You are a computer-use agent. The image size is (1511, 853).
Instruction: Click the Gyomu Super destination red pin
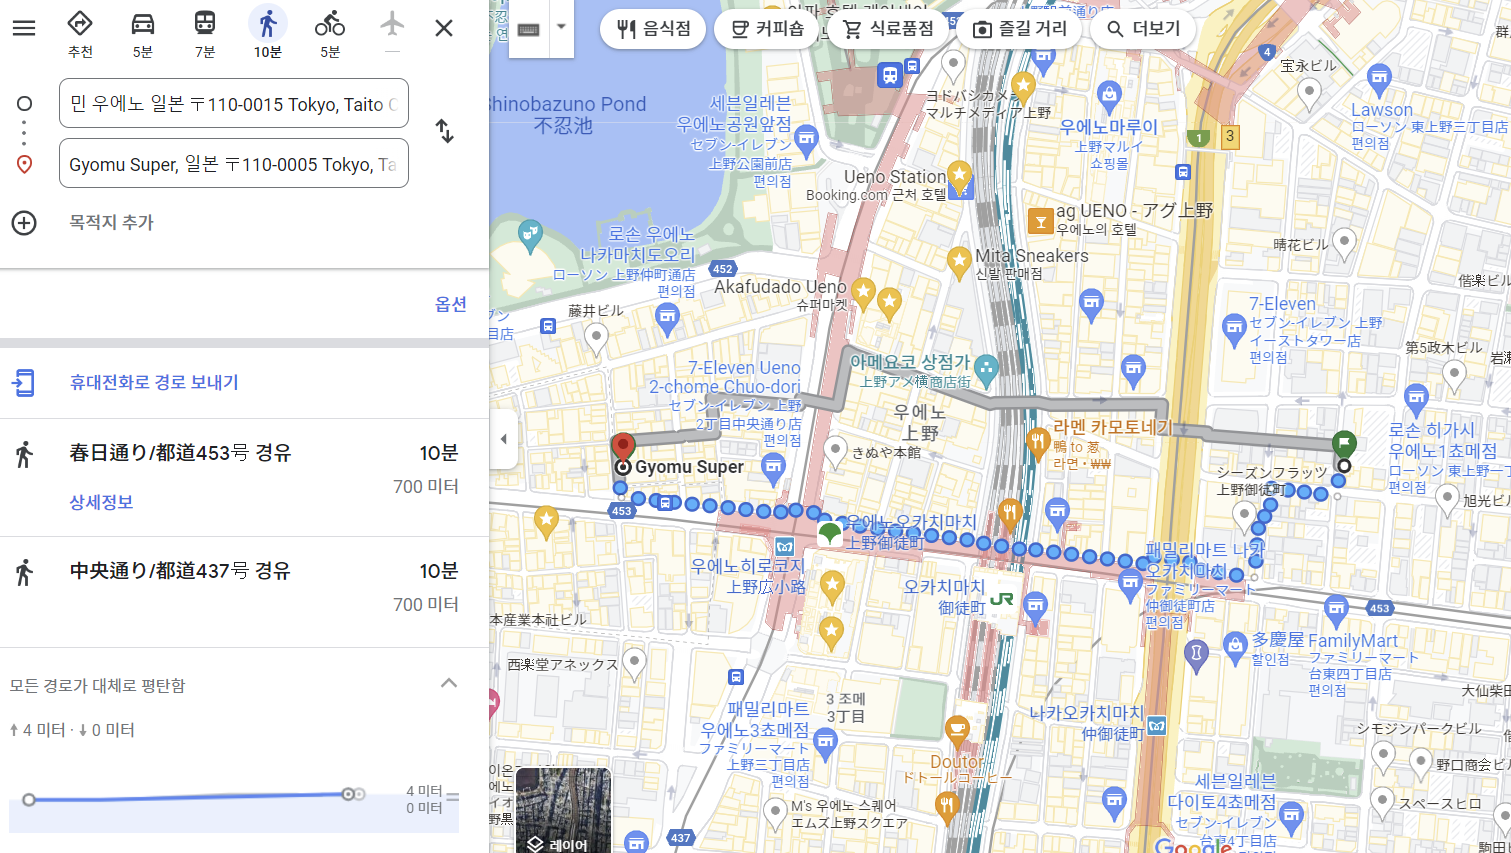tap(623, 448)
